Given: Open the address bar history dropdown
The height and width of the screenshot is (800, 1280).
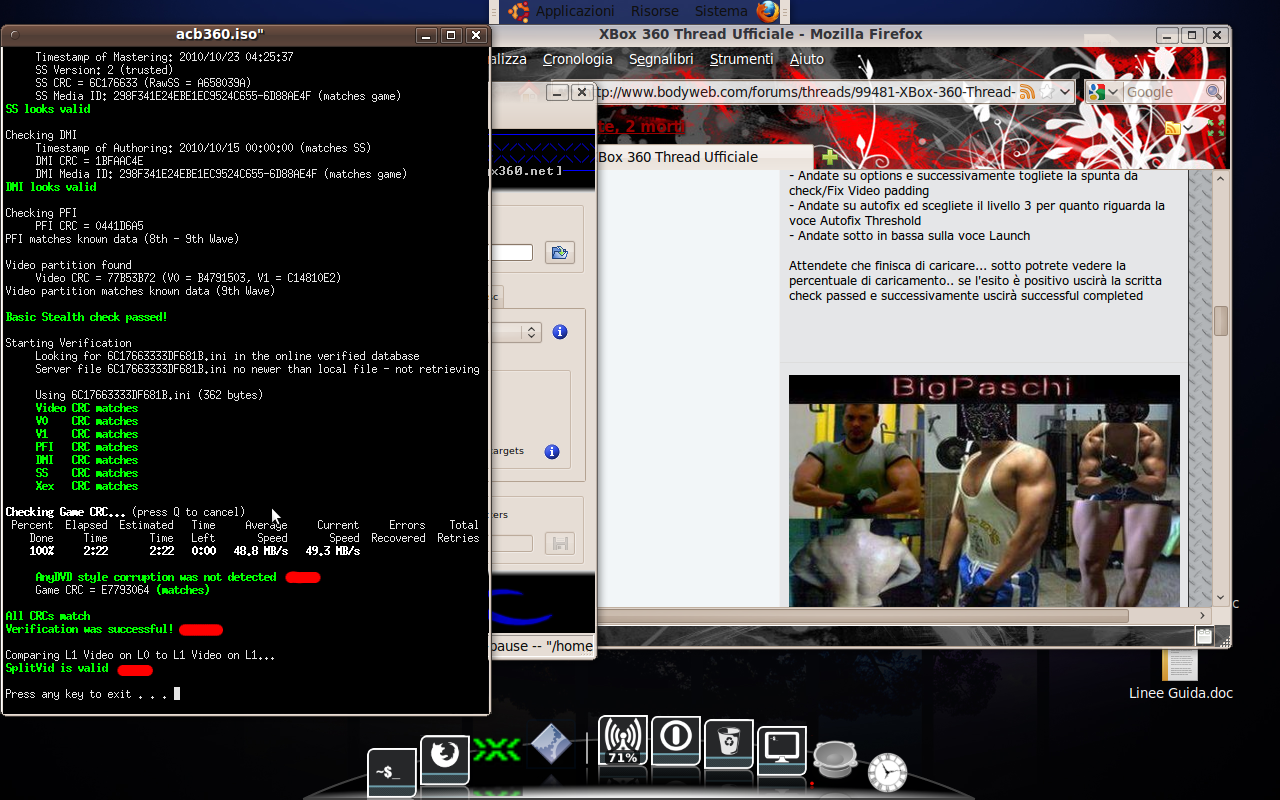Looking at the screenshot, I should (1065, 92).
